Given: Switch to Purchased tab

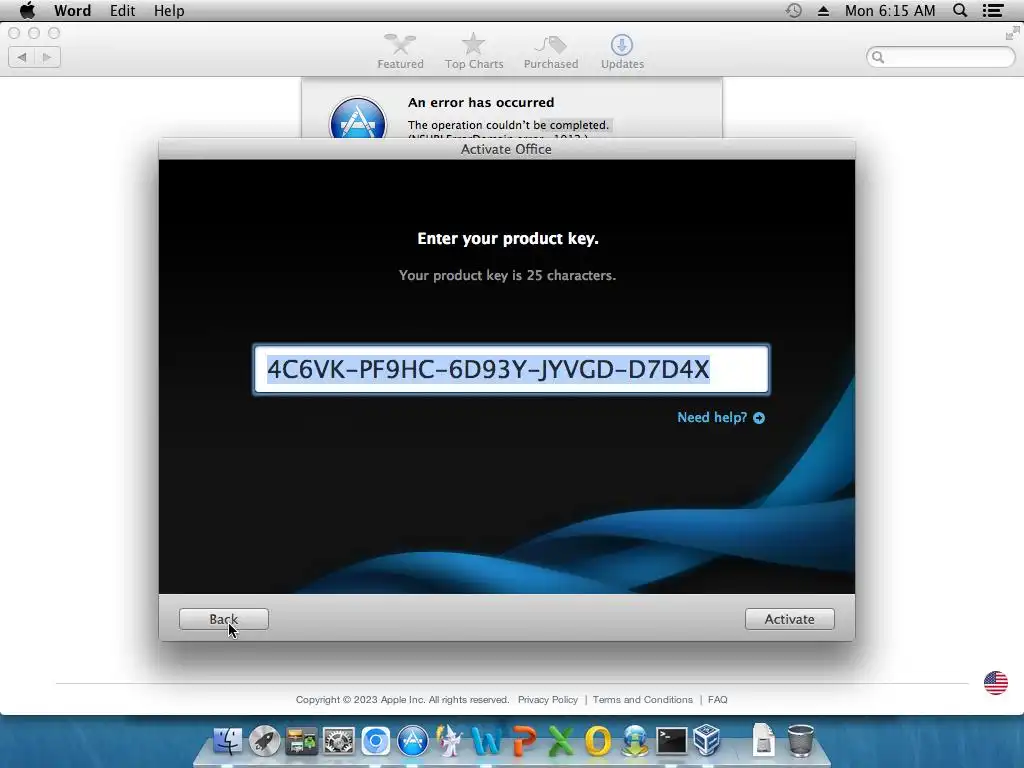Looking at the screenshot, I should tap(551, 51).
